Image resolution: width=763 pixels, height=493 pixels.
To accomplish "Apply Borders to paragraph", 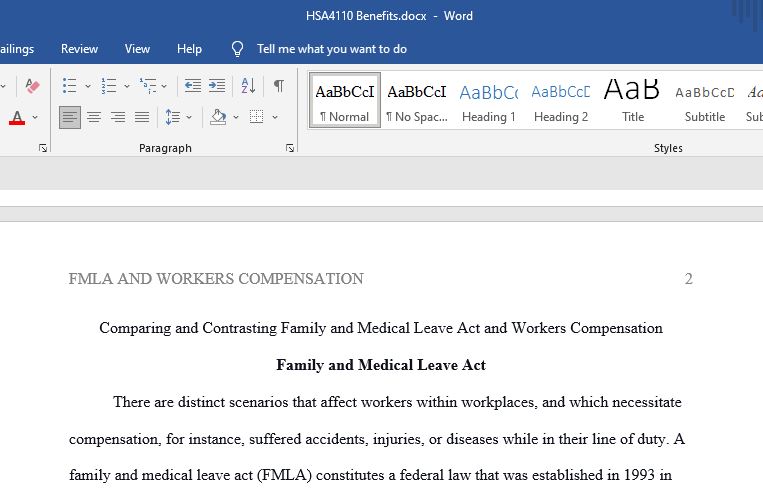I will pyautogui.click(x=256, y=117).
